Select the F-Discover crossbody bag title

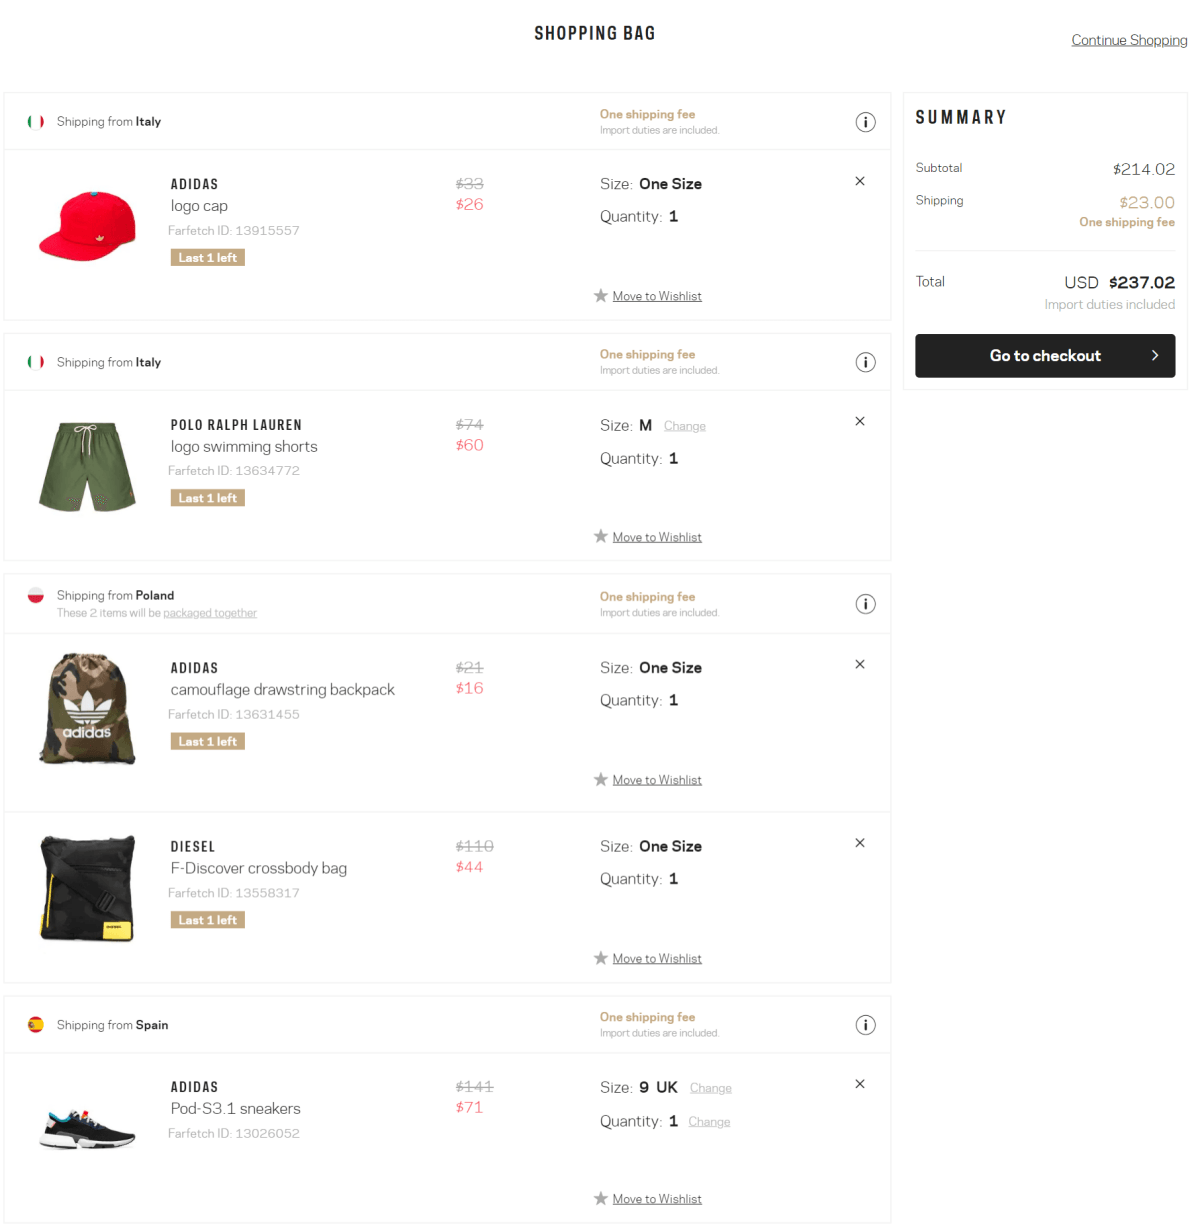[259, 868]
